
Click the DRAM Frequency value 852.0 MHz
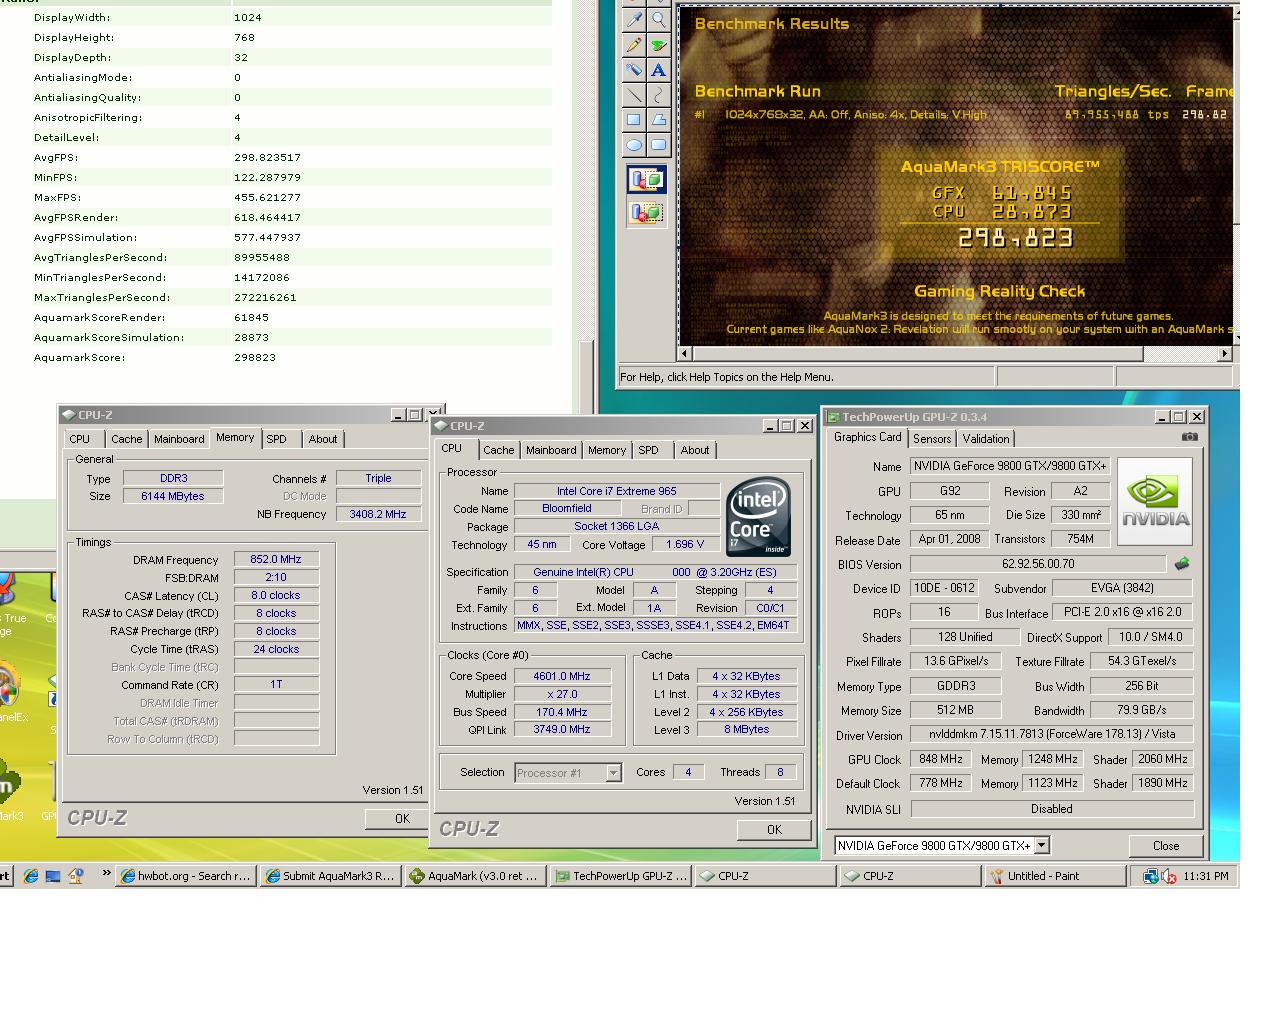tap(276, 559)
